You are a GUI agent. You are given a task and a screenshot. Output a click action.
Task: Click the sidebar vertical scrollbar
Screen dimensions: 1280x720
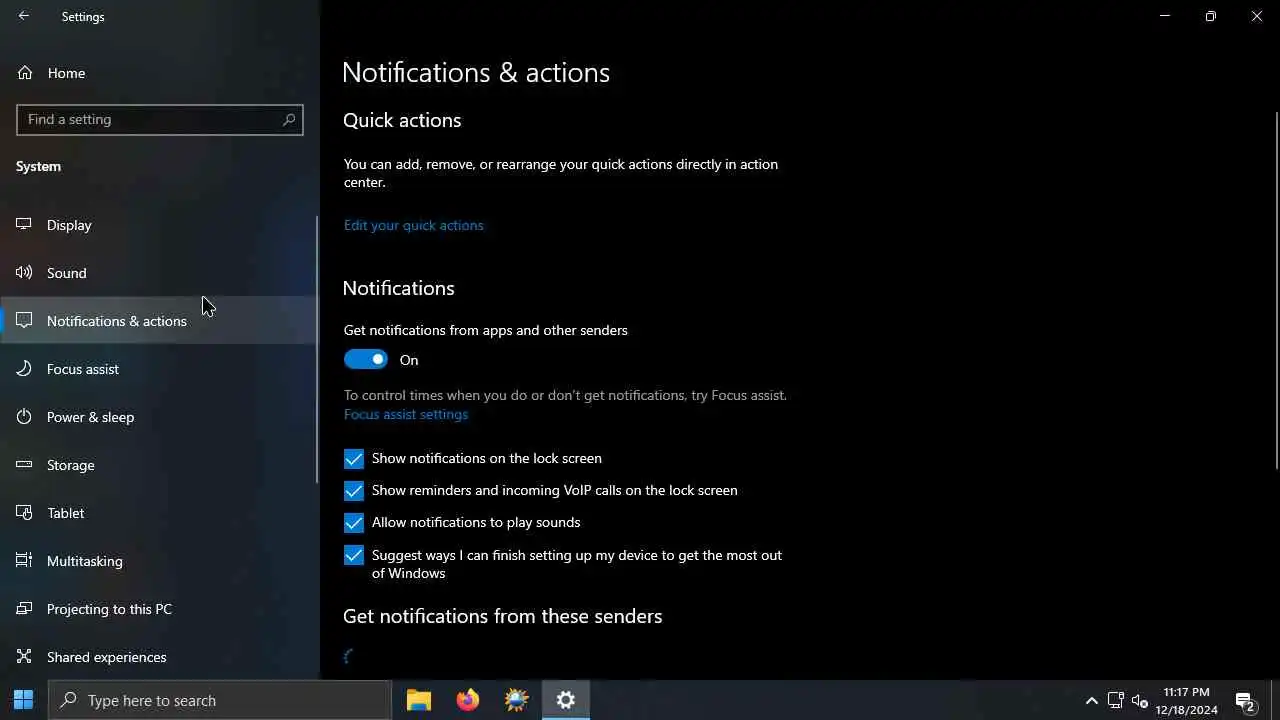317,350
